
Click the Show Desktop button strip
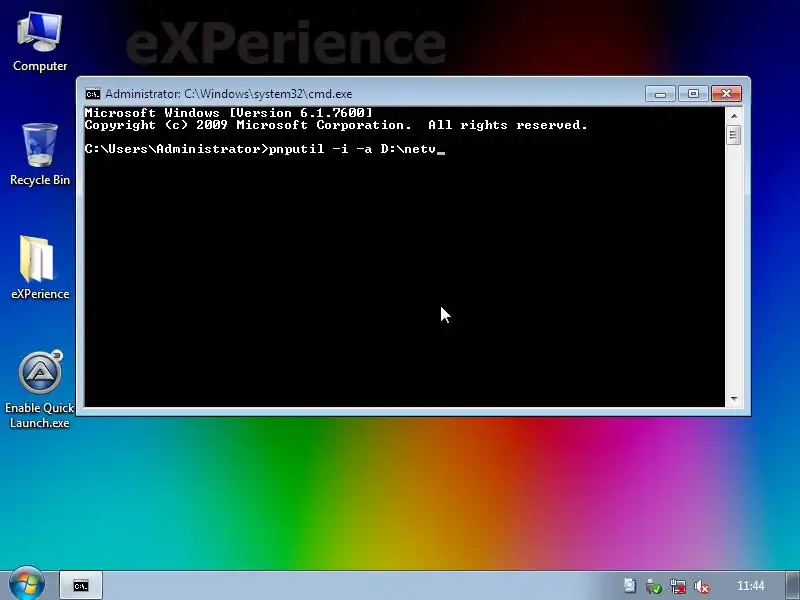pyautogui.click(x=792, y=585)
